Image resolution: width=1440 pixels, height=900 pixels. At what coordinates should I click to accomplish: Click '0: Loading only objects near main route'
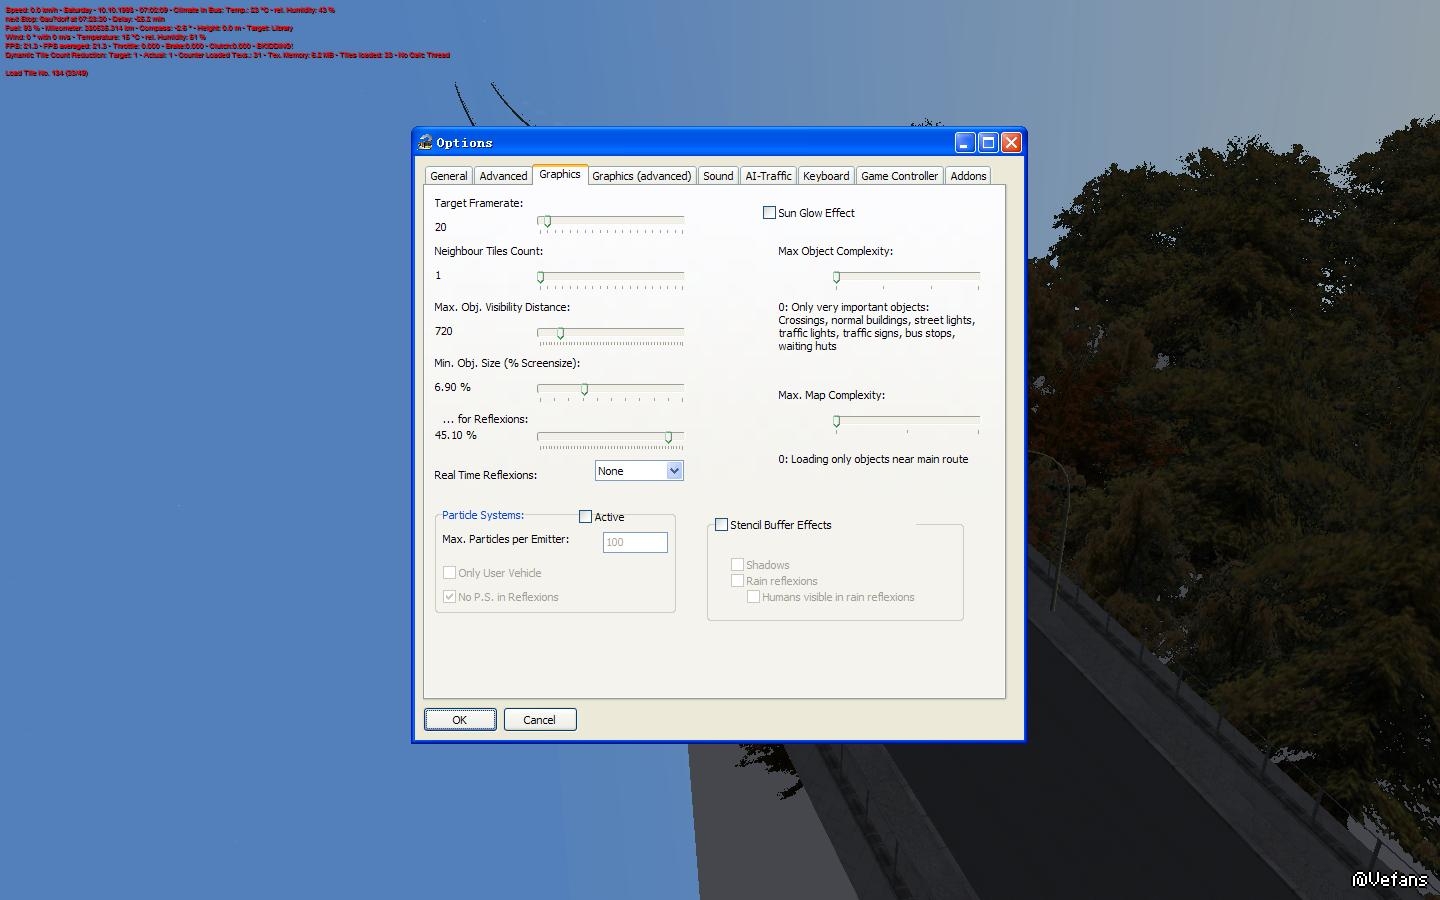point(873,459)
